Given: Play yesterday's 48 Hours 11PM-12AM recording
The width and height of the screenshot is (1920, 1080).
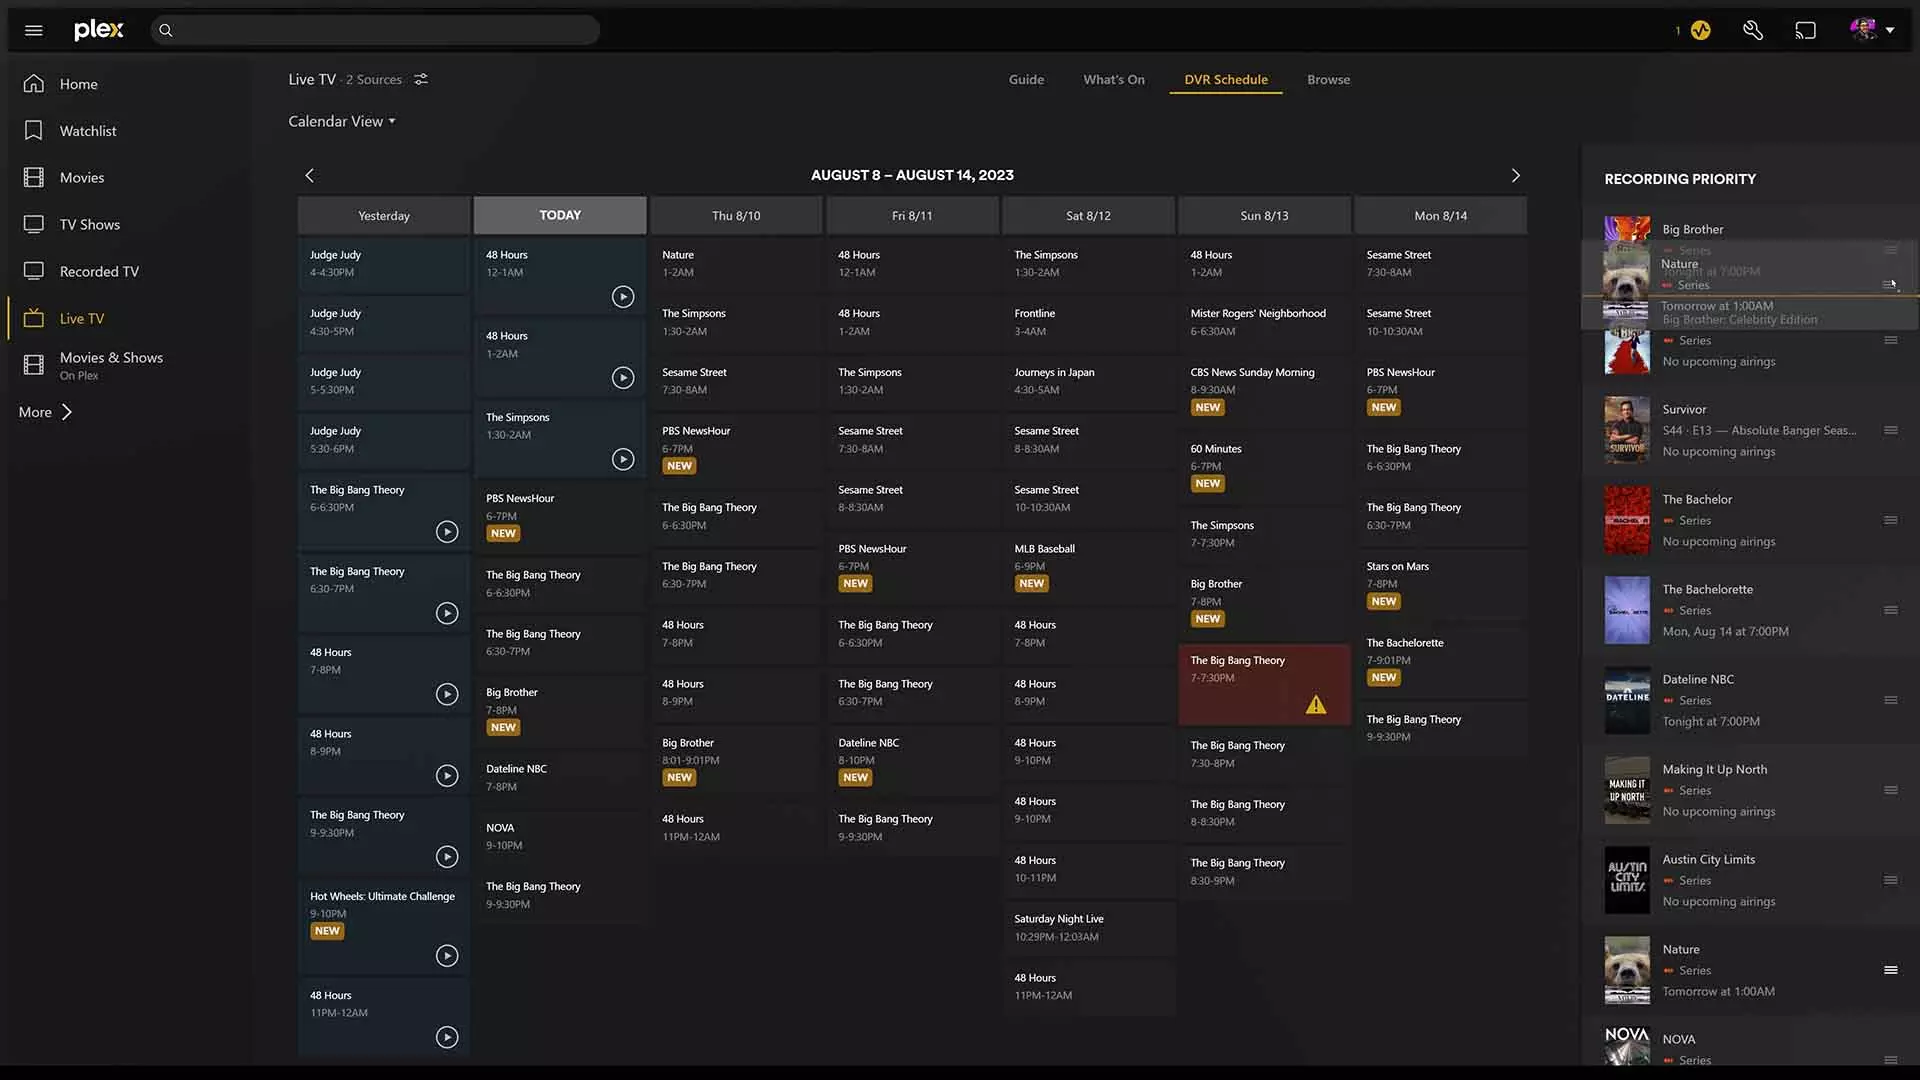Looking at the screenshot, I should tap(447, 1037).
